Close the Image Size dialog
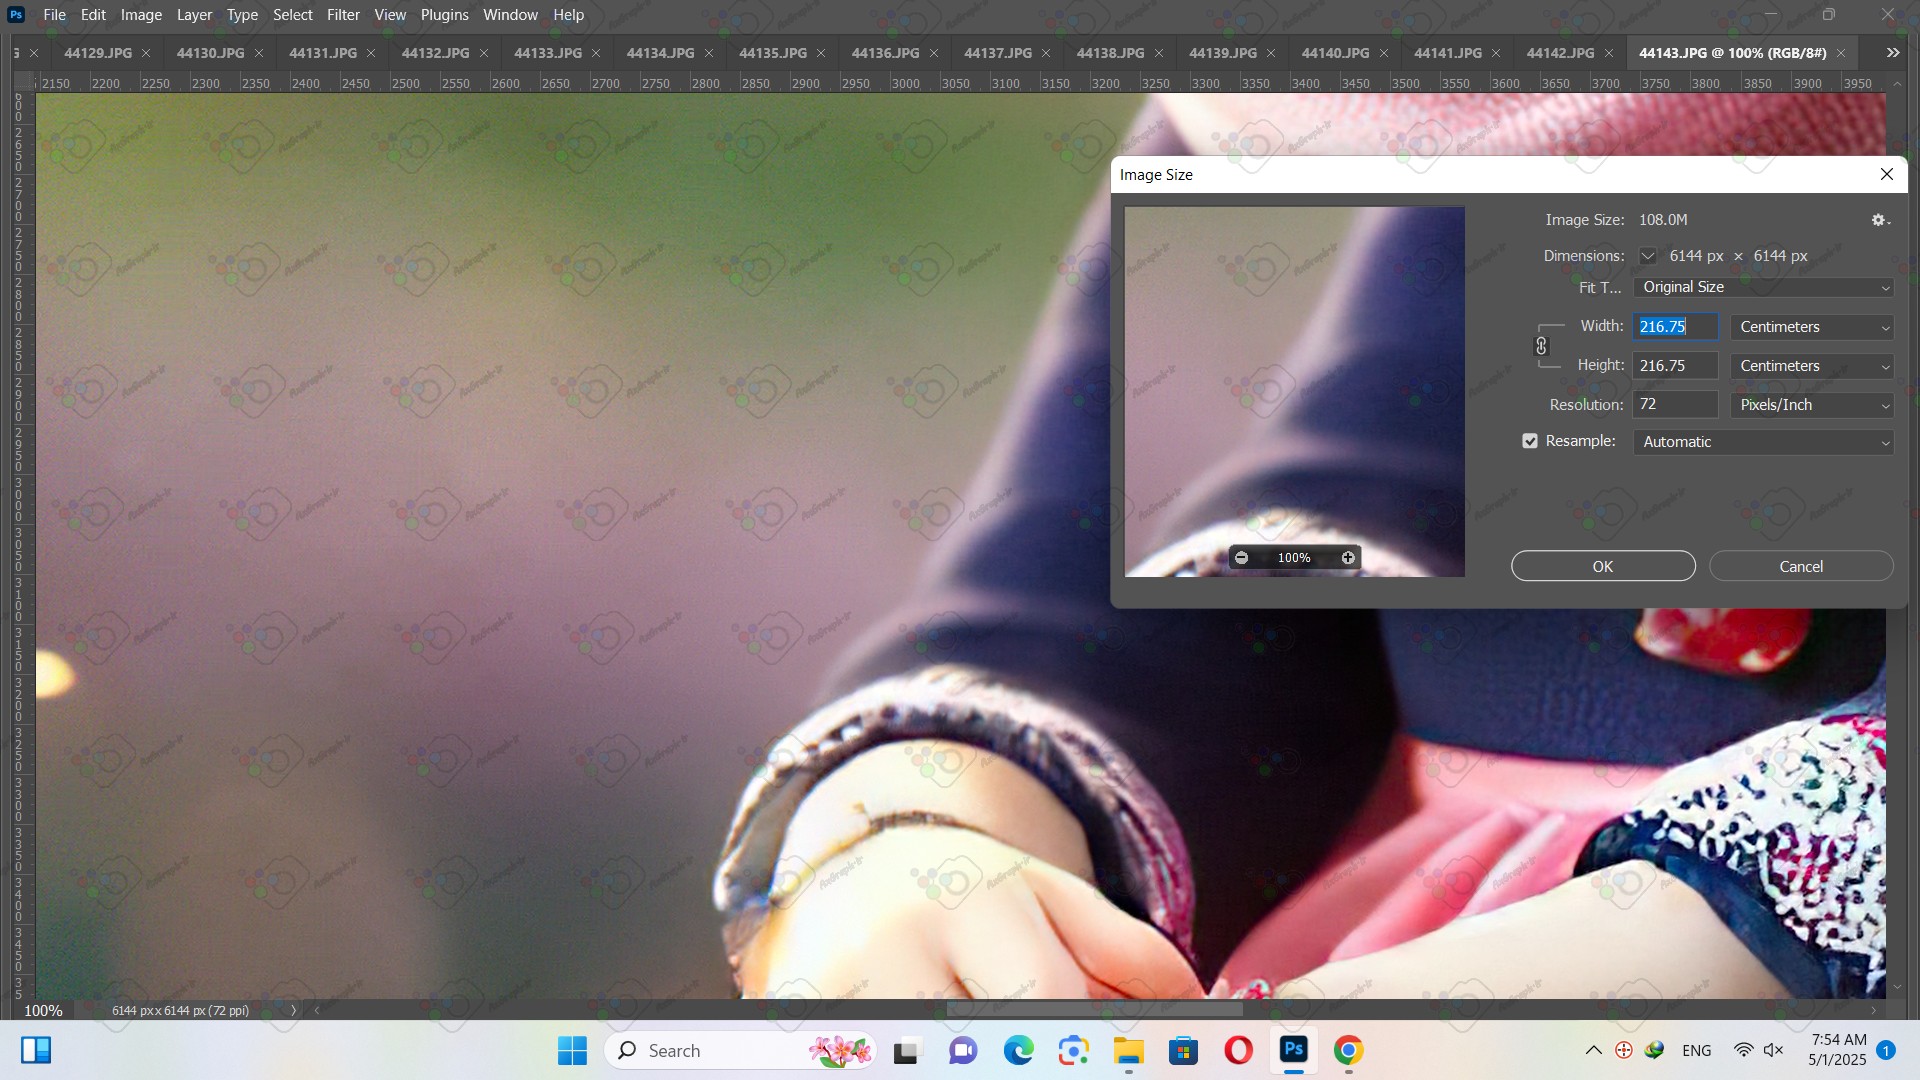 pos(1887,174)
